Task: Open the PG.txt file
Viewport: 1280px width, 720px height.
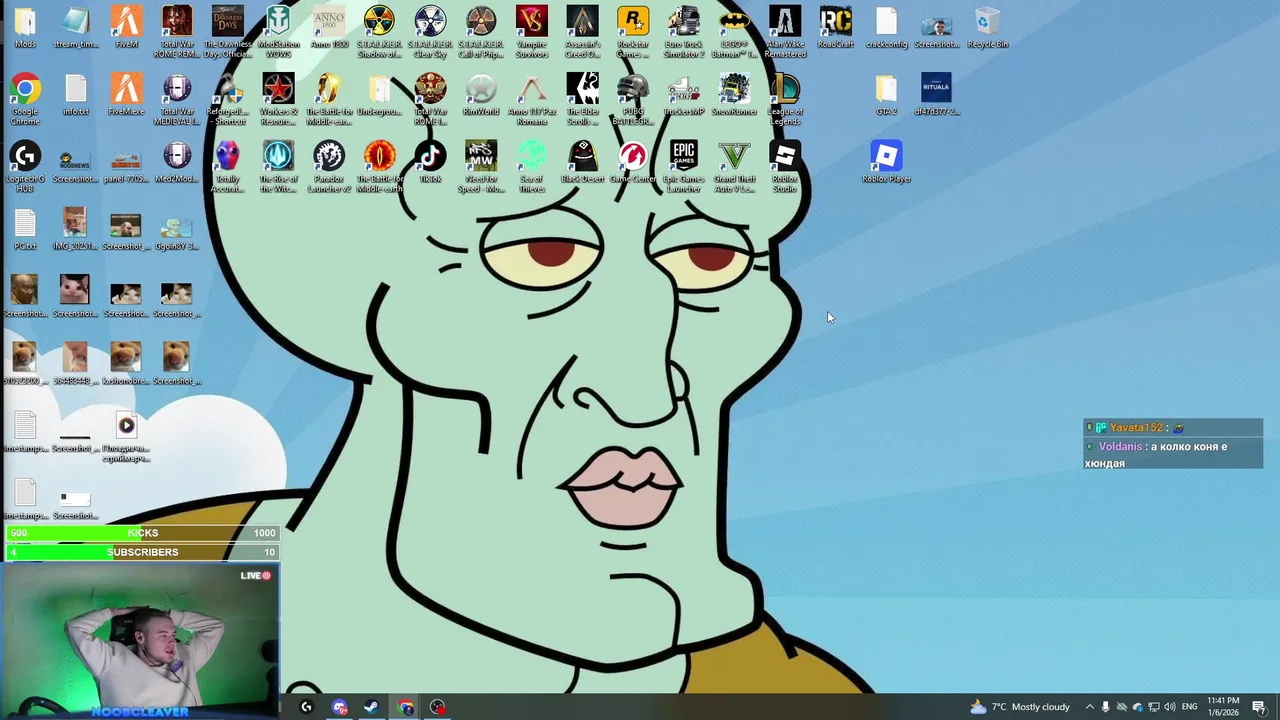Action: tap(25, 230)
